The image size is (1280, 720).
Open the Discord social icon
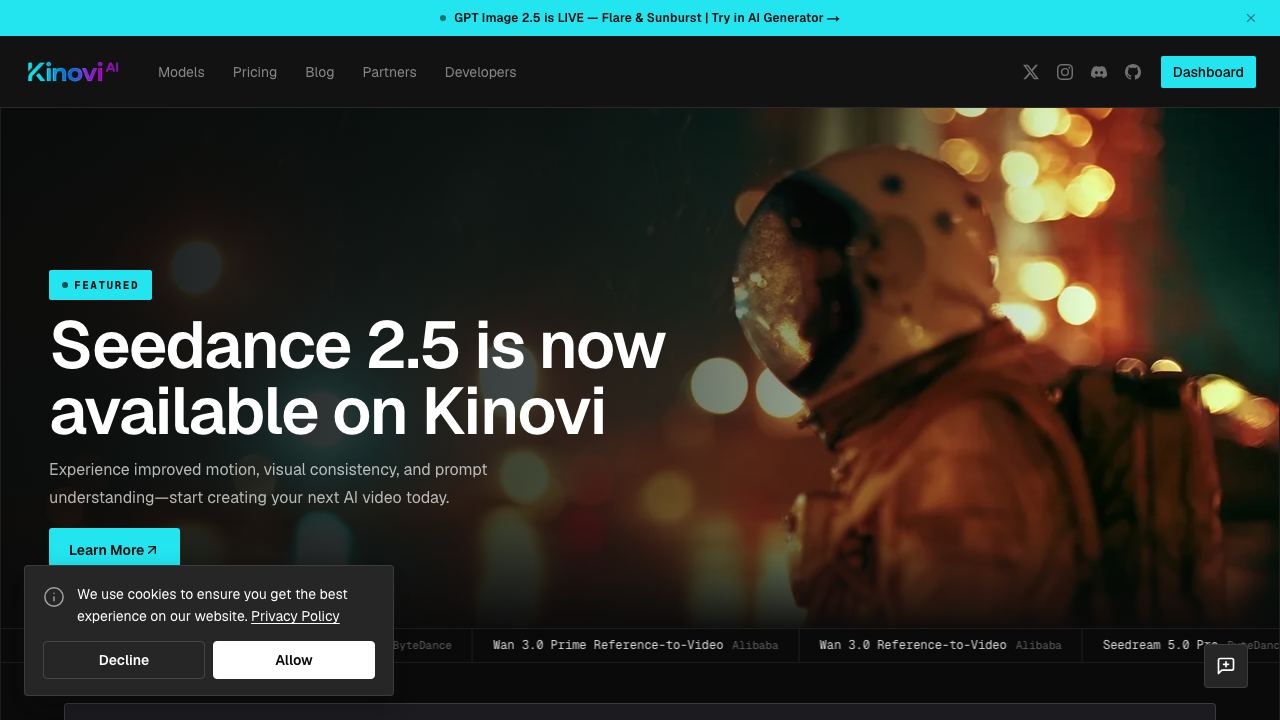(1099, 72)
